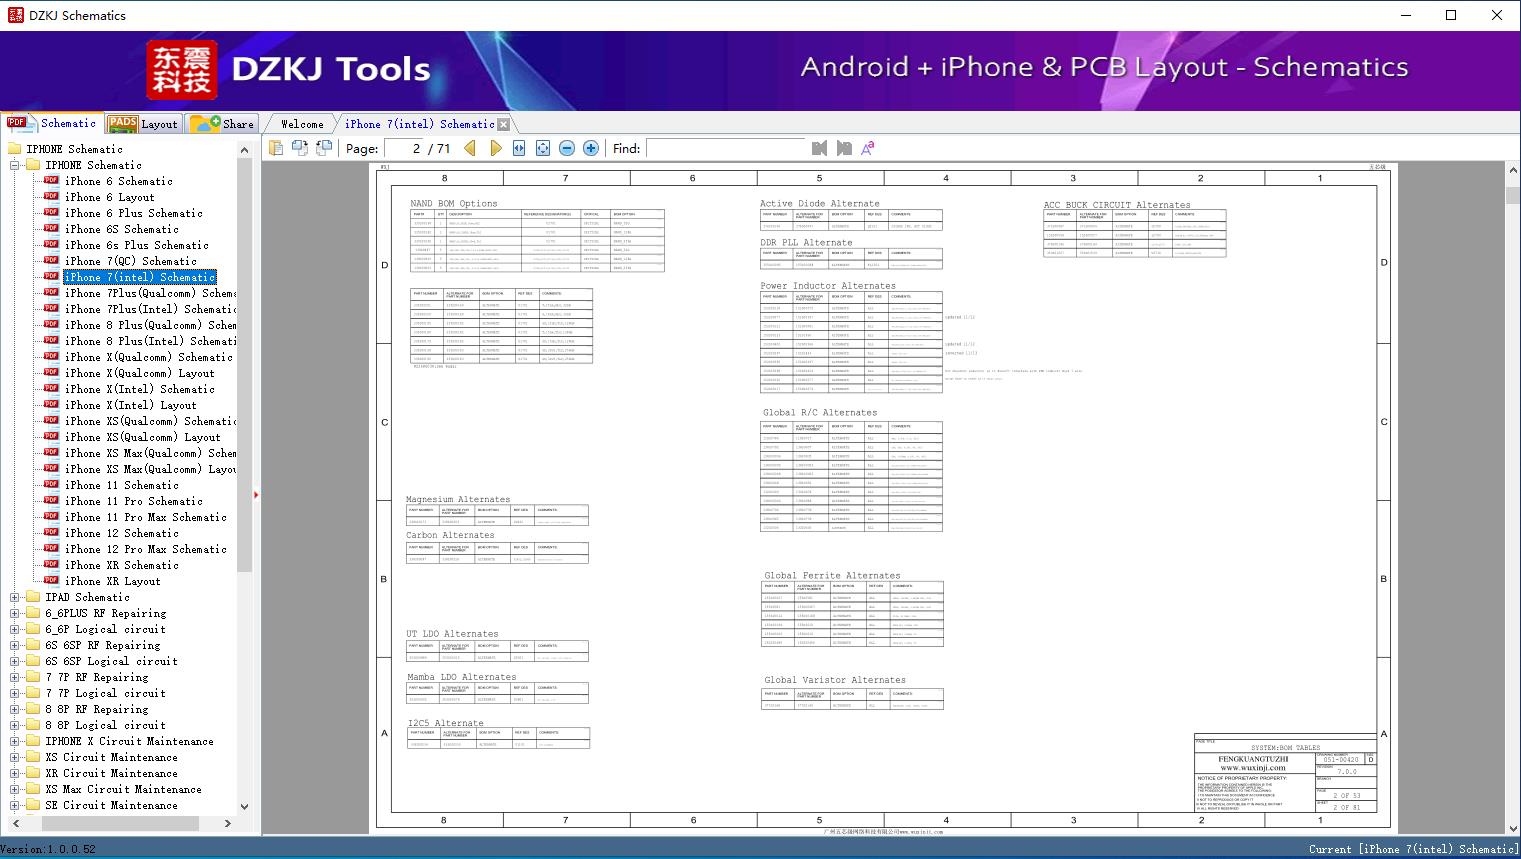Screen dimensions: 1521x859
Task: Zoom out of the schematic
Action: pos(567,148)
